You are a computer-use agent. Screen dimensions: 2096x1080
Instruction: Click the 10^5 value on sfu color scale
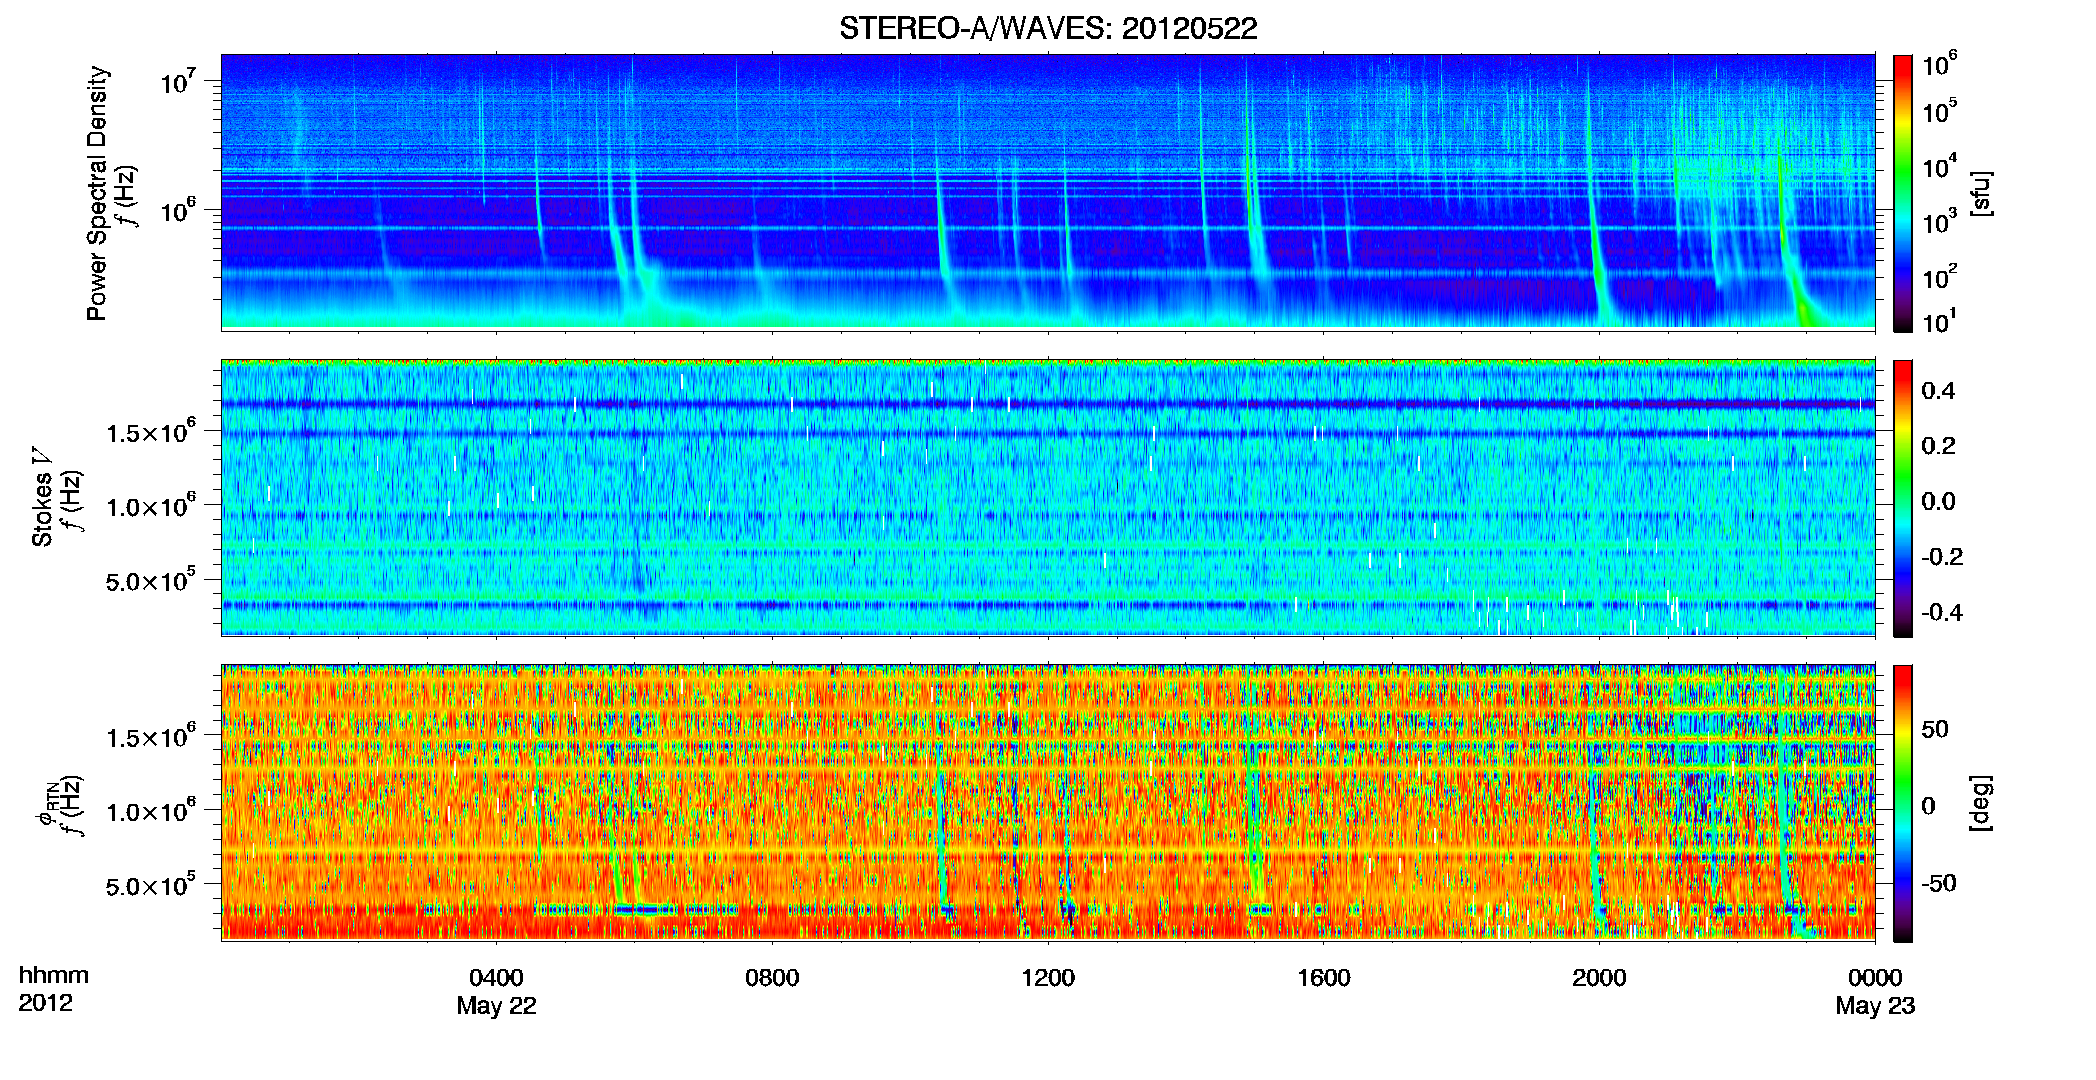1941,111
